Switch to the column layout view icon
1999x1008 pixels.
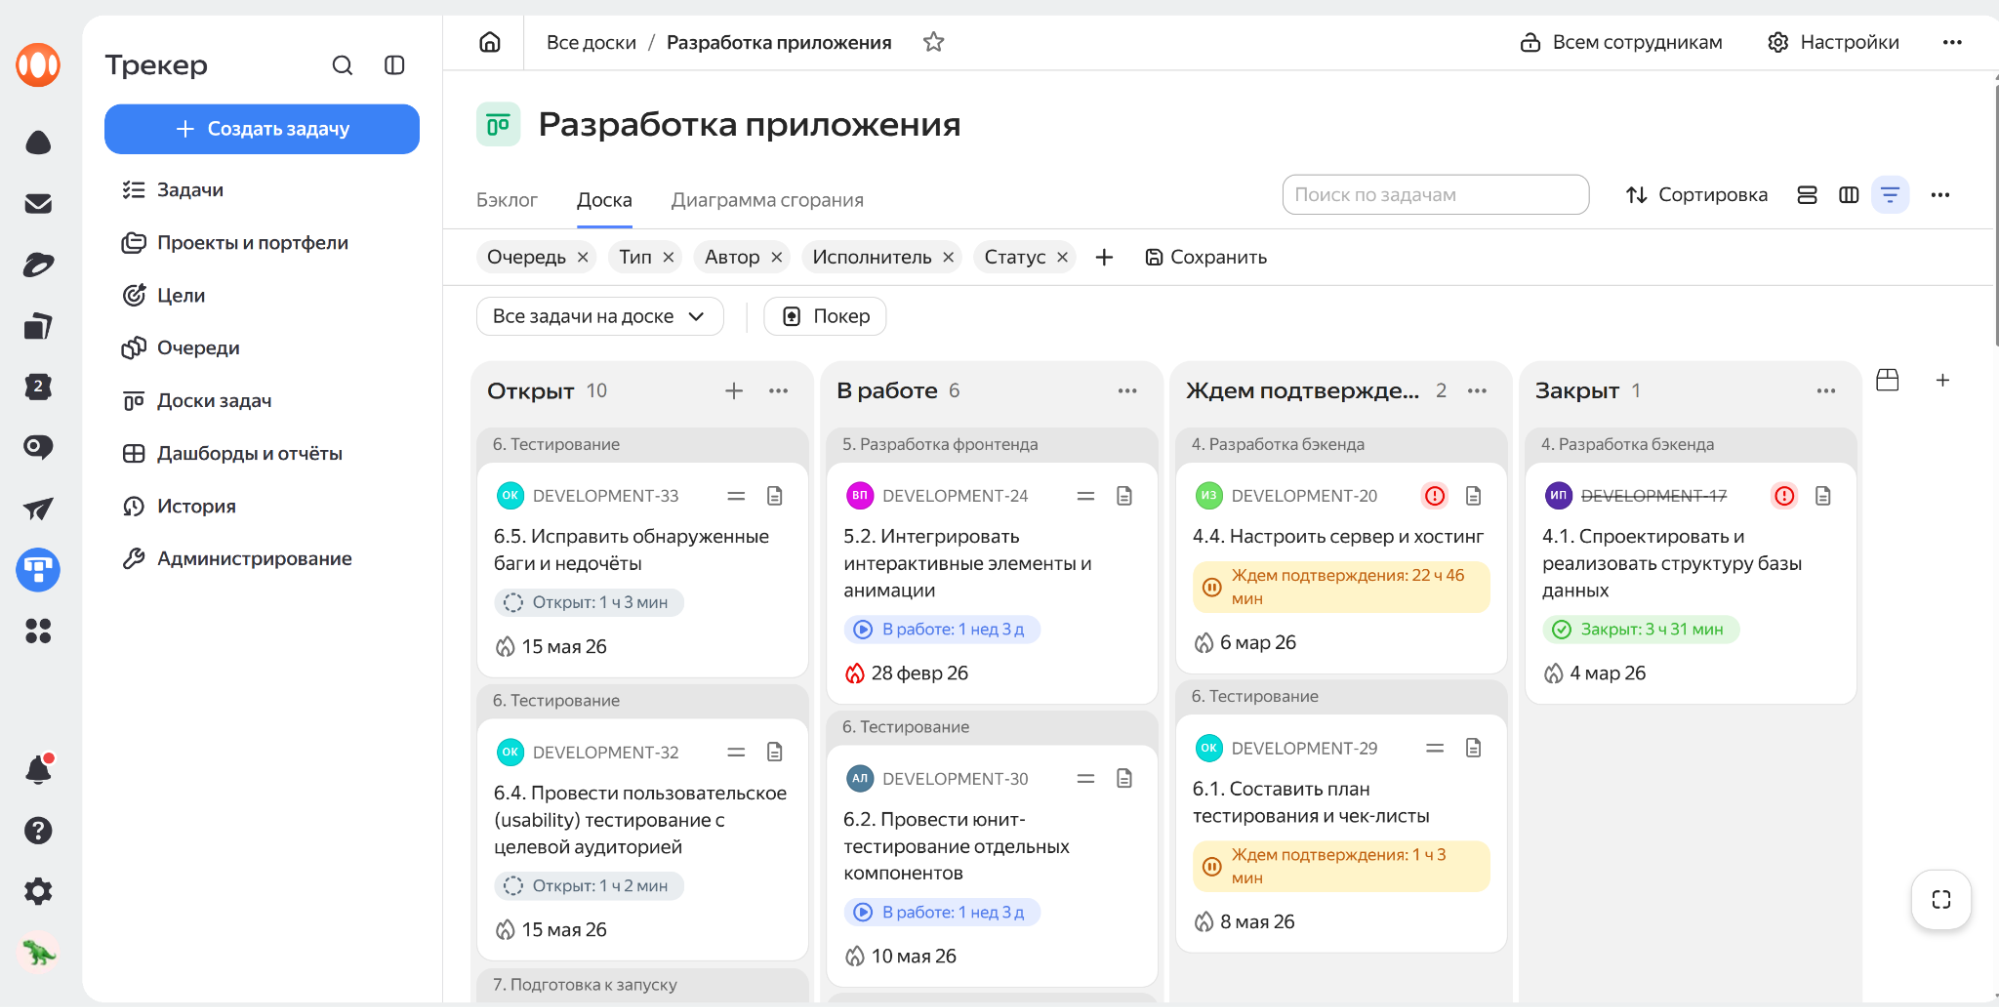tap(1848, 195)
